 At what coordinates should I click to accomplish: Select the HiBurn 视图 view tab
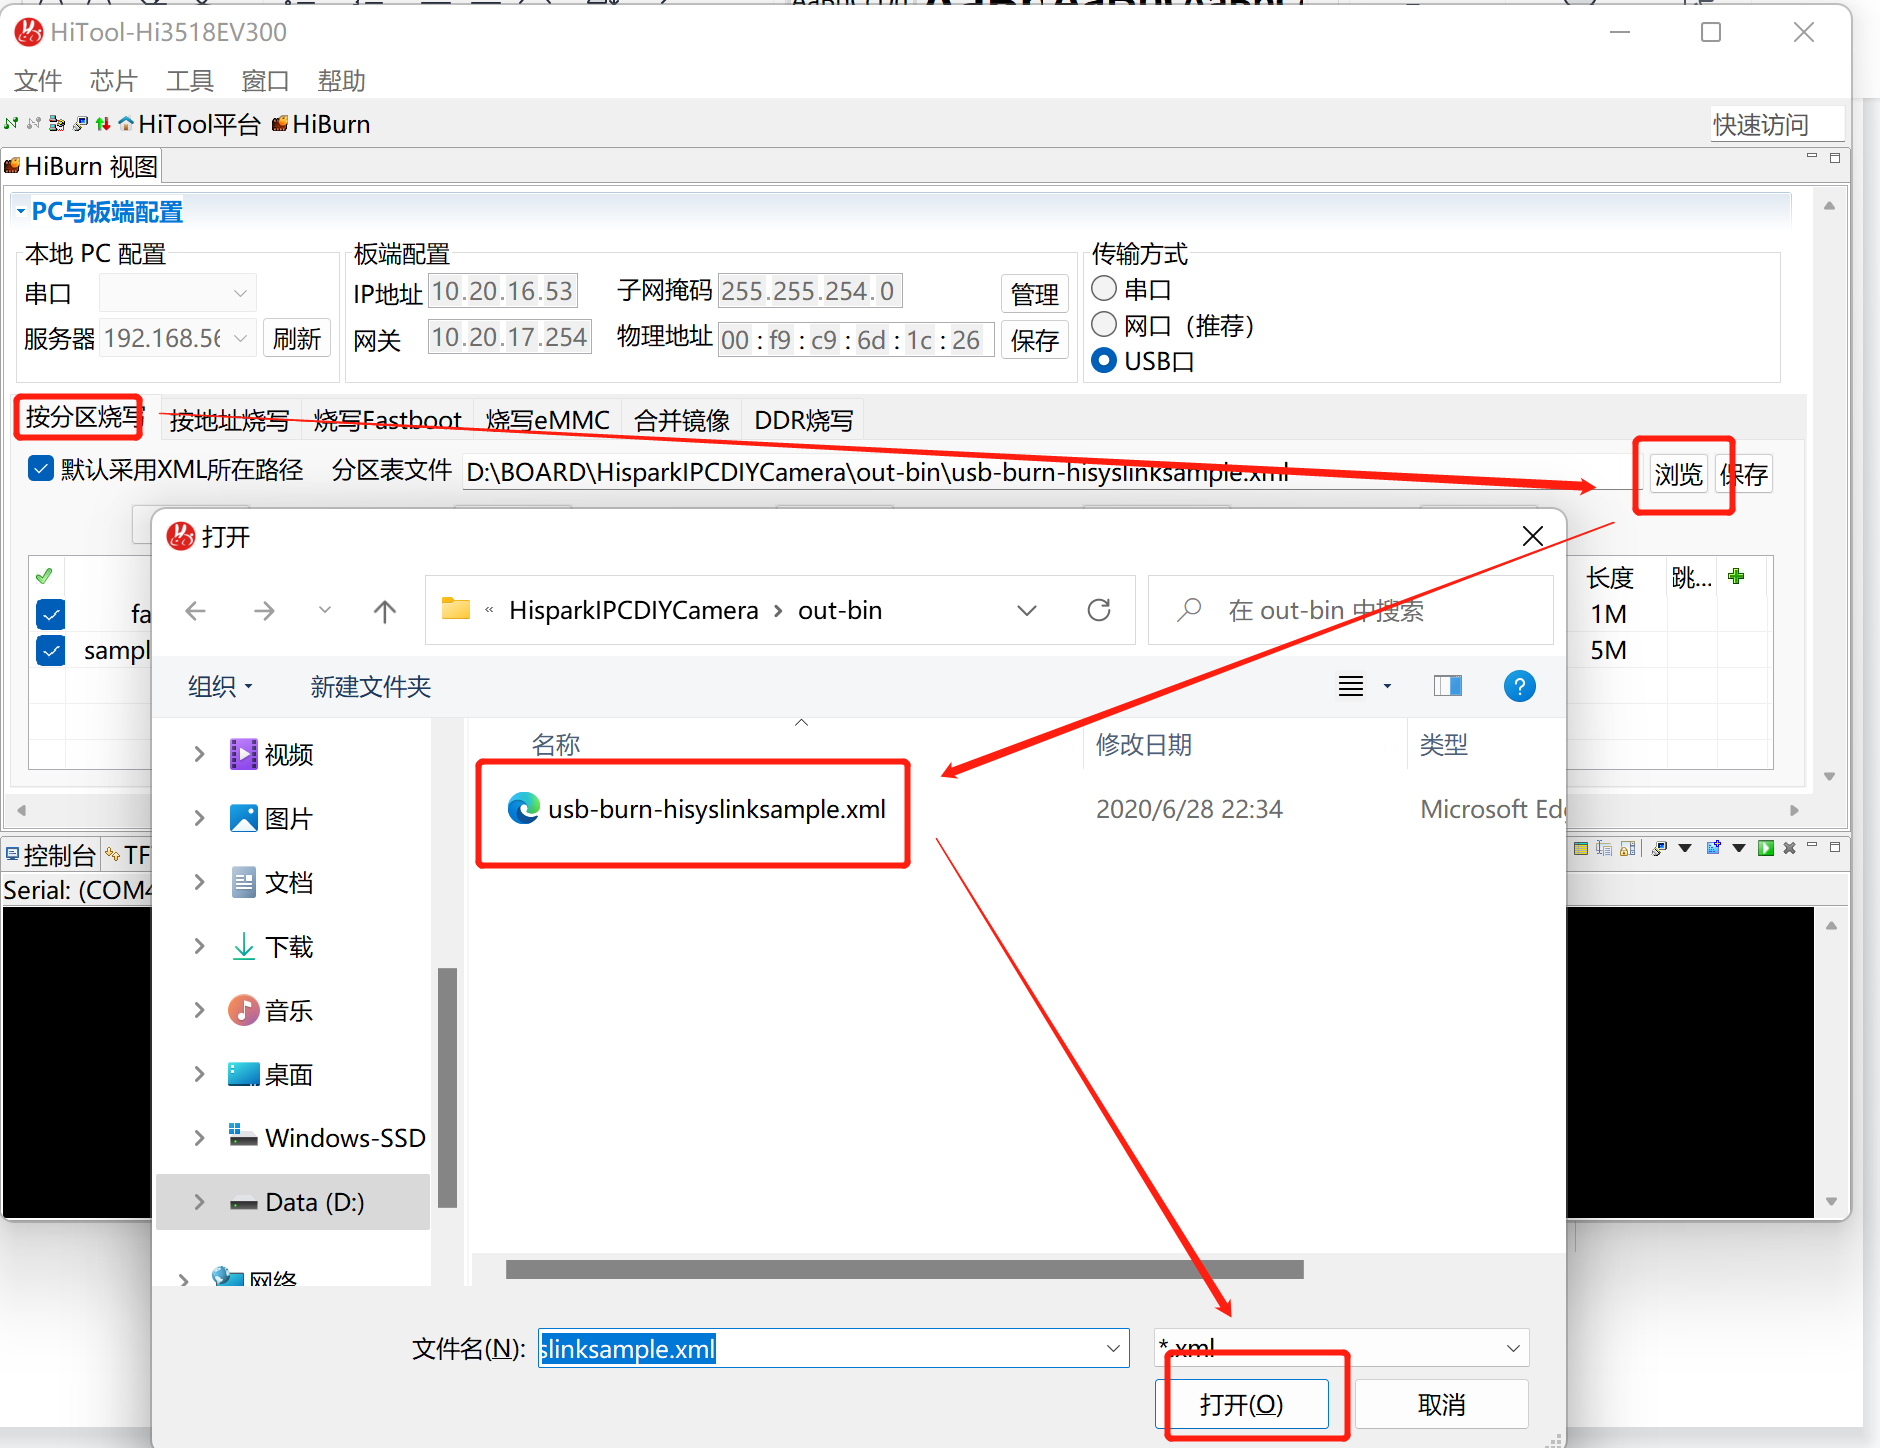point(80,166)
